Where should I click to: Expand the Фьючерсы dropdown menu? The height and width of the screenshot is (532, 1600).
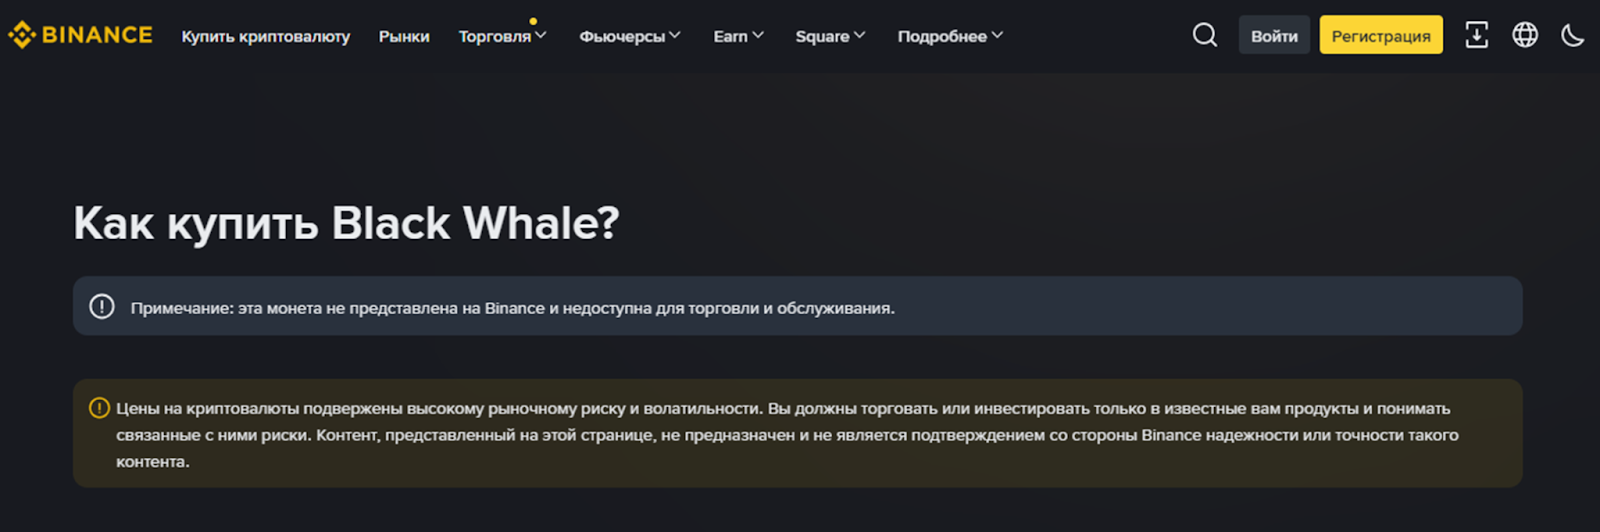[622, 36]
